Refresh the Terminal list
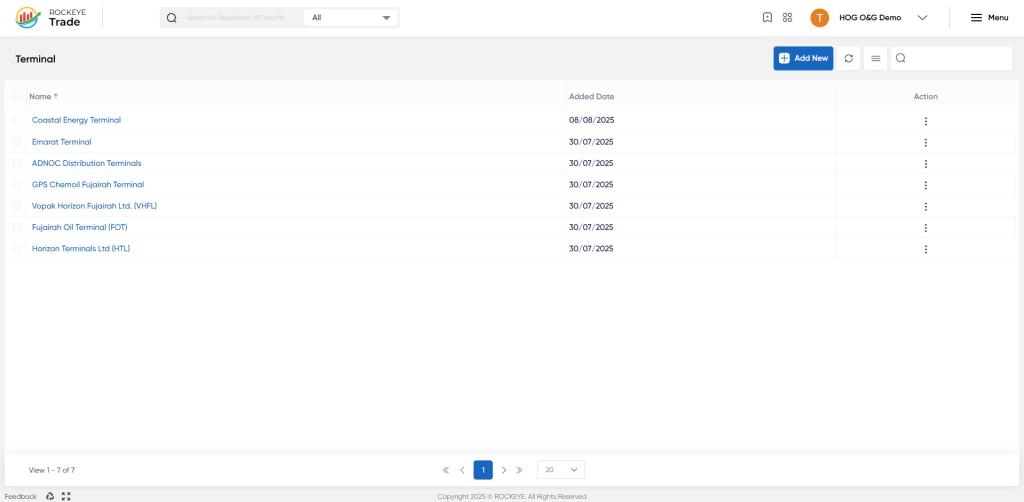The height and width of the screenshot is (502, 1024). pos(849,58)
